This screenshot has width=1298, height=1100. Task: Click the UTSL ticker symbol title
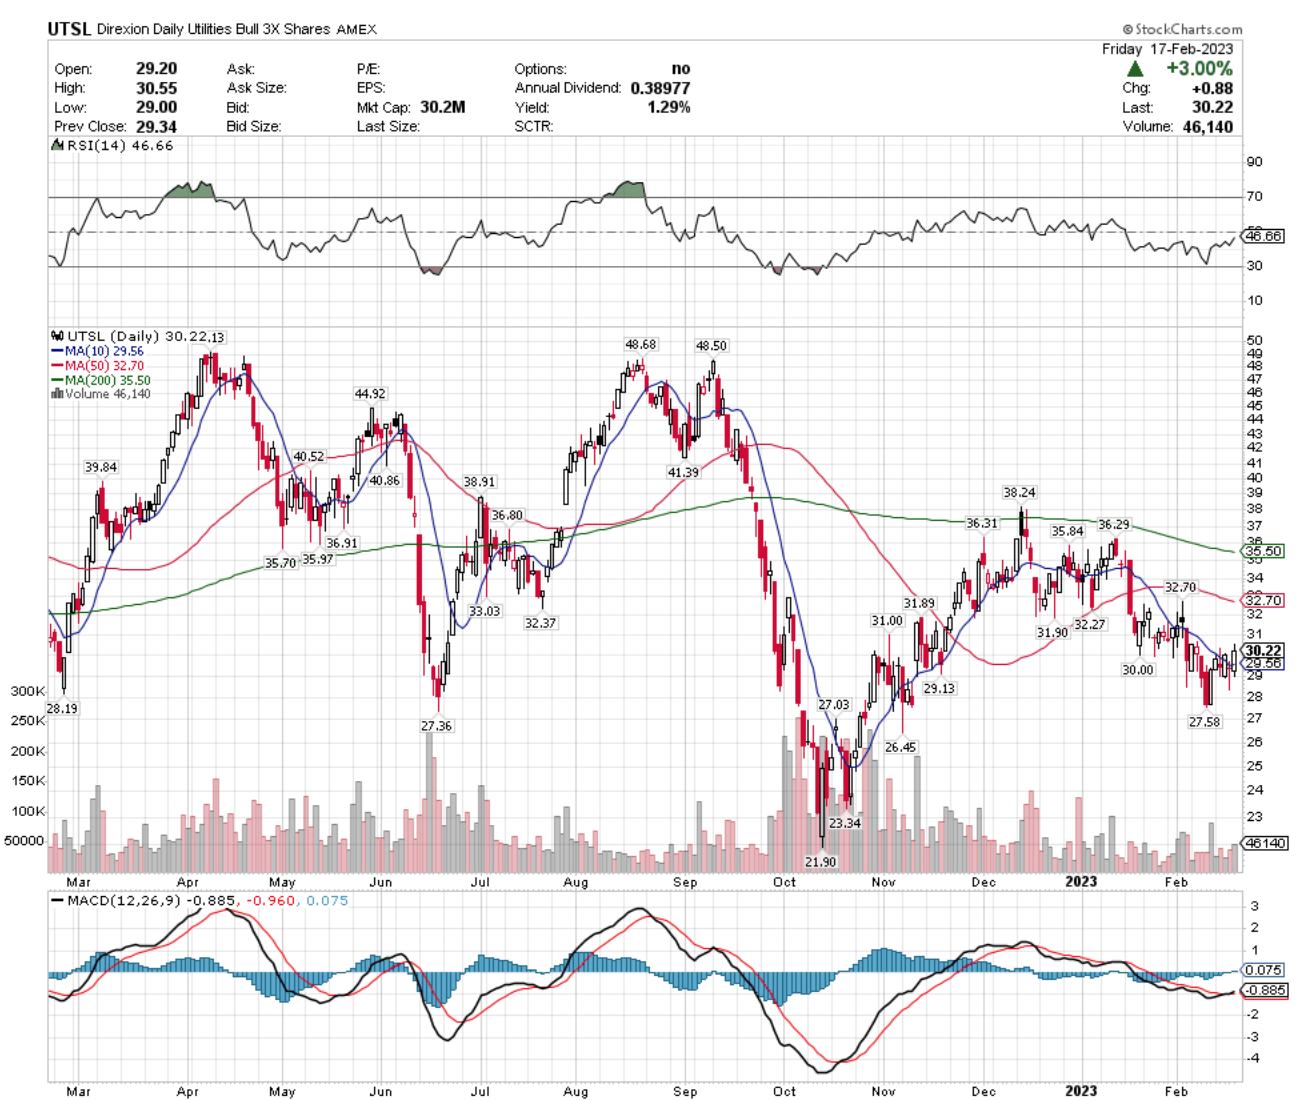pyautogui.click(x=69, y=29)
